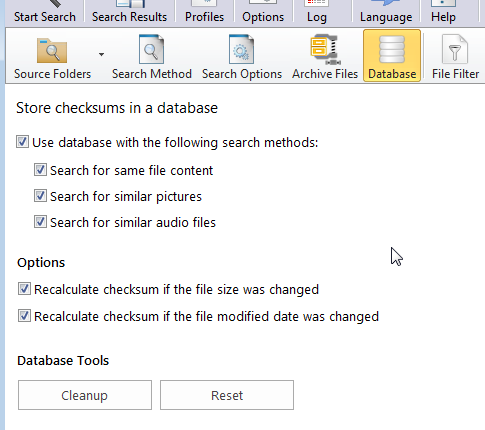Open the Source Folders settings icon
This screenshot has height=430, width=485.
(x=52, y=50)
